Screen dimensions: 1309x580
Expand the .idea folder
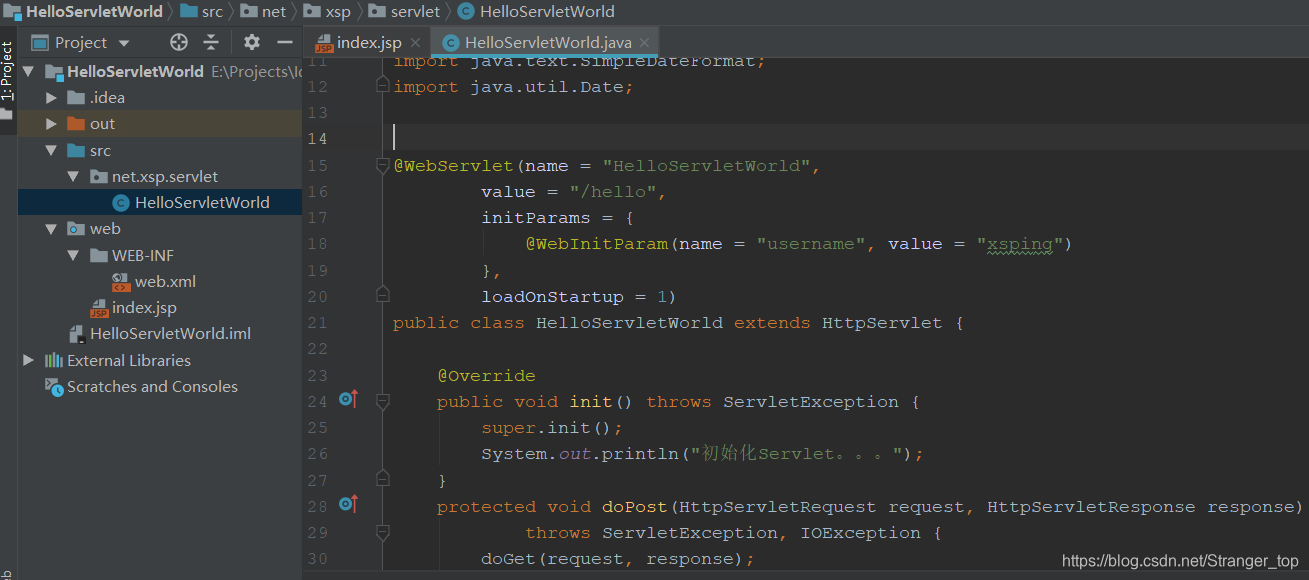tap(52, 98)
